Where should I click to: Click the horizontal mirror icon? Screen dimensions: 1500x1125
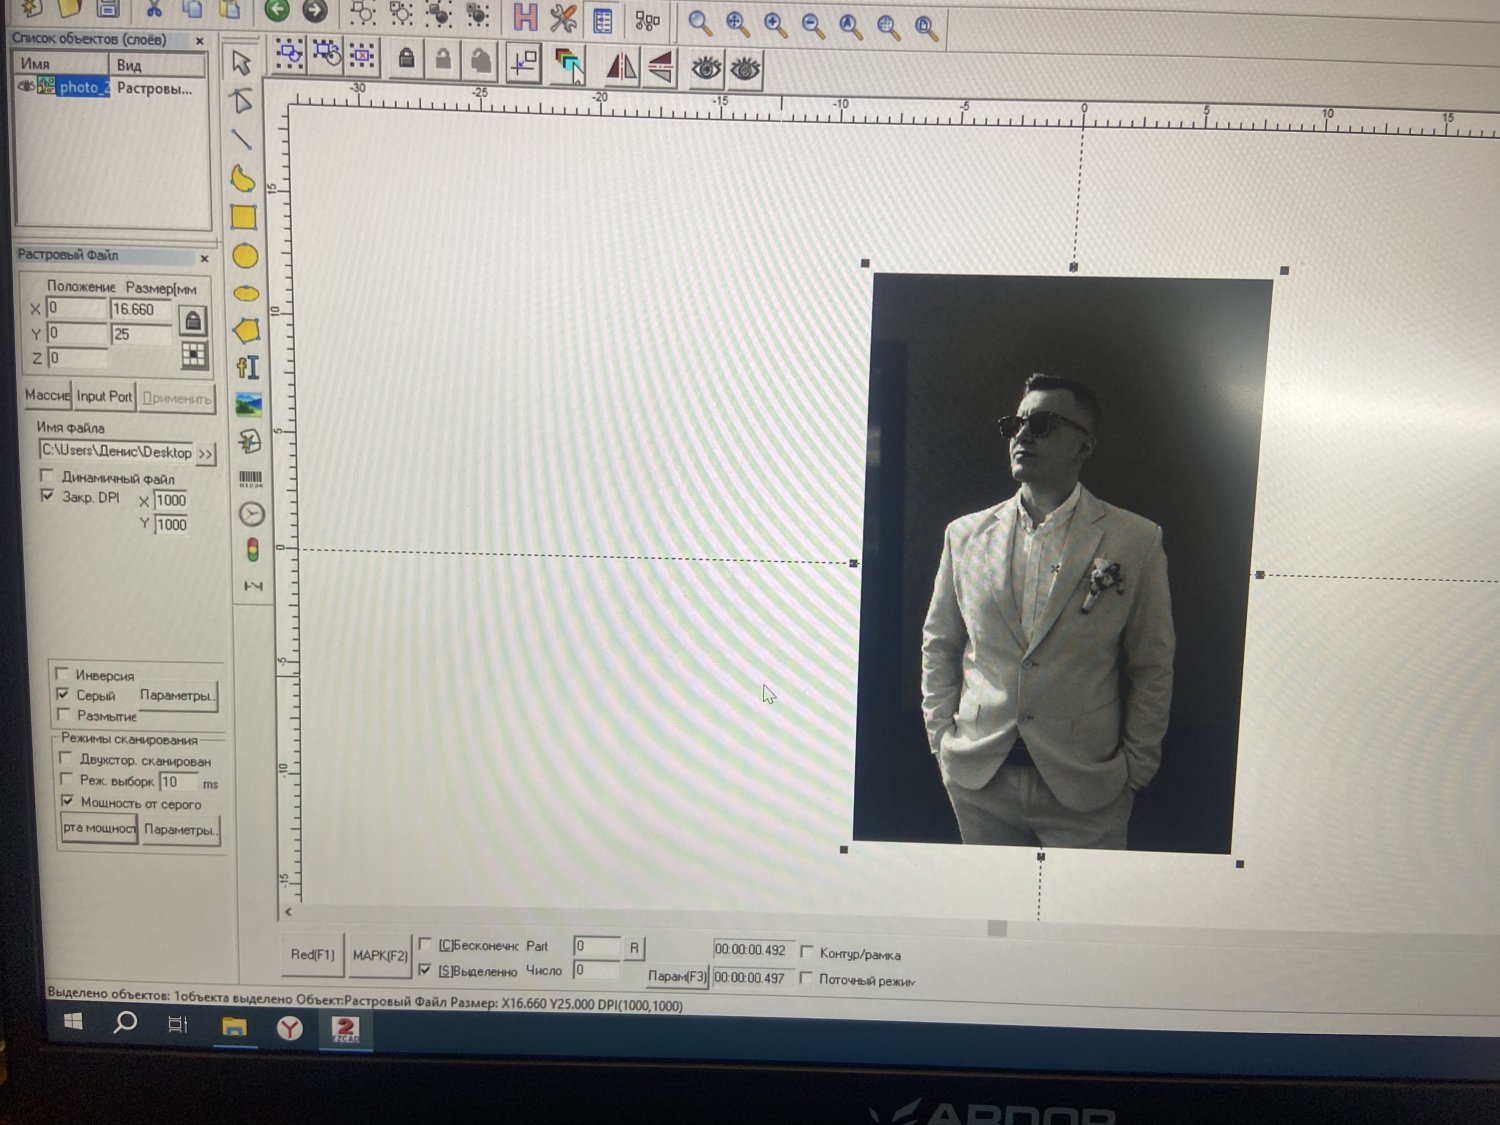[621, 67]
